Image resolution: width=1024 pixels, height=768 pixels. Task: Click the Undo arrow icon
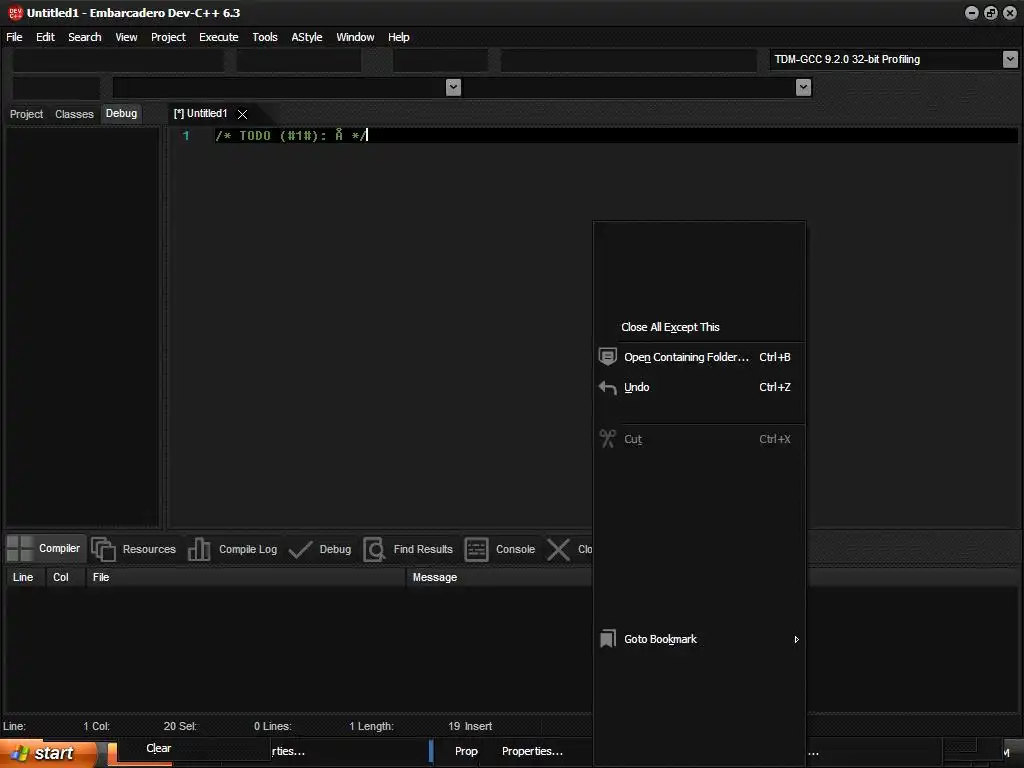click(x=607, y=387)
